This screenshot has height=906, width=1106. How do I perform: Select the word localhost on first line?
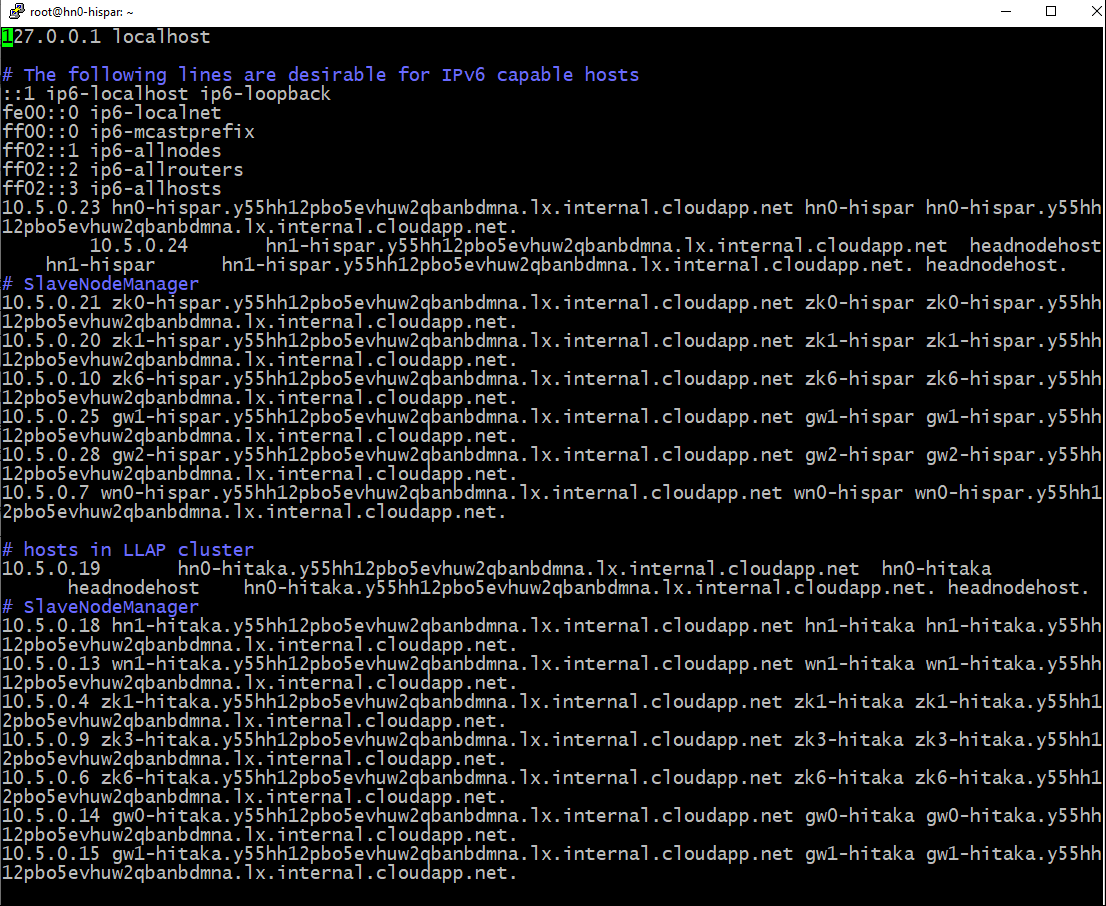161,37
